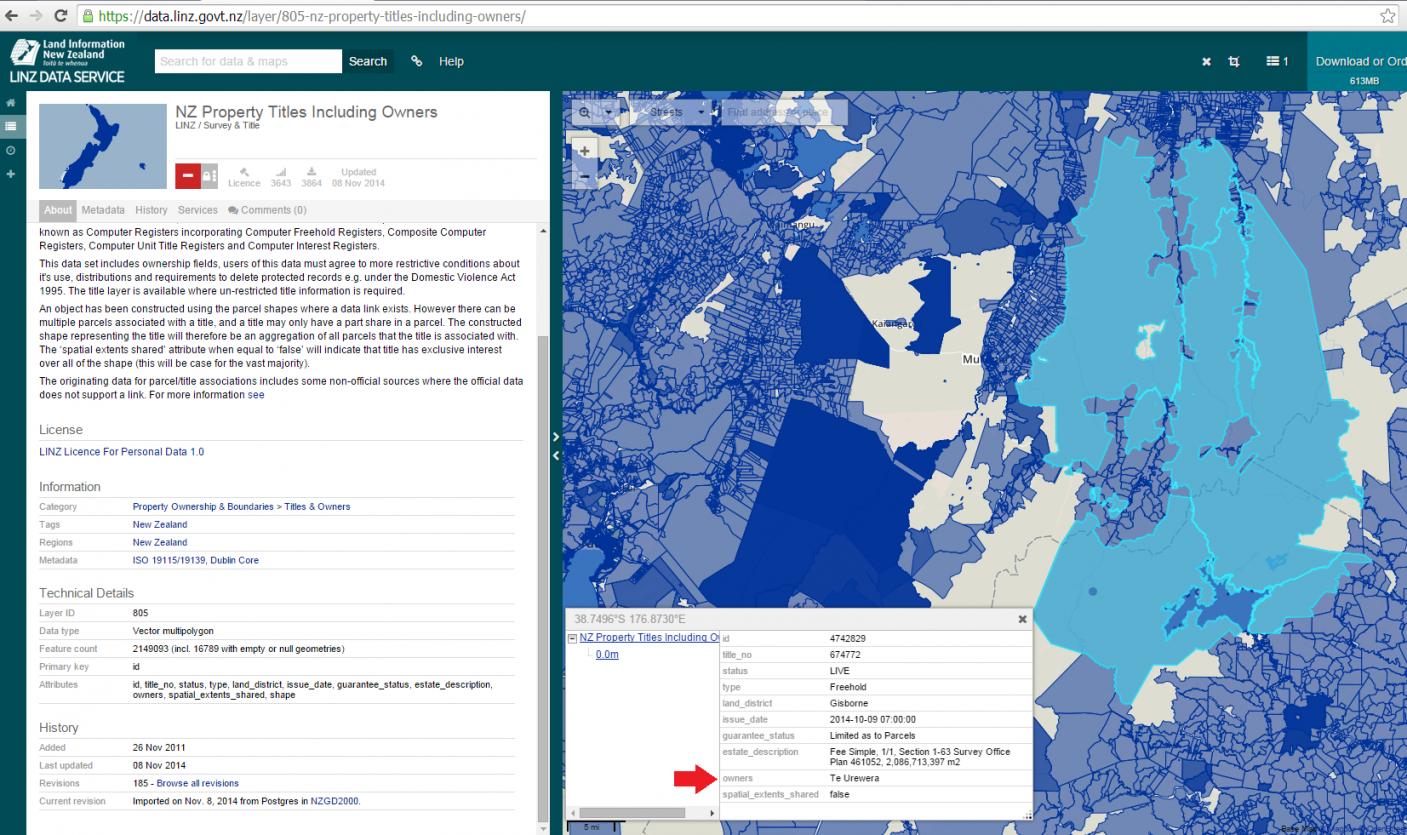Open the clock history icon in sidebar
Screen dimensions: 1407x835
11,150
